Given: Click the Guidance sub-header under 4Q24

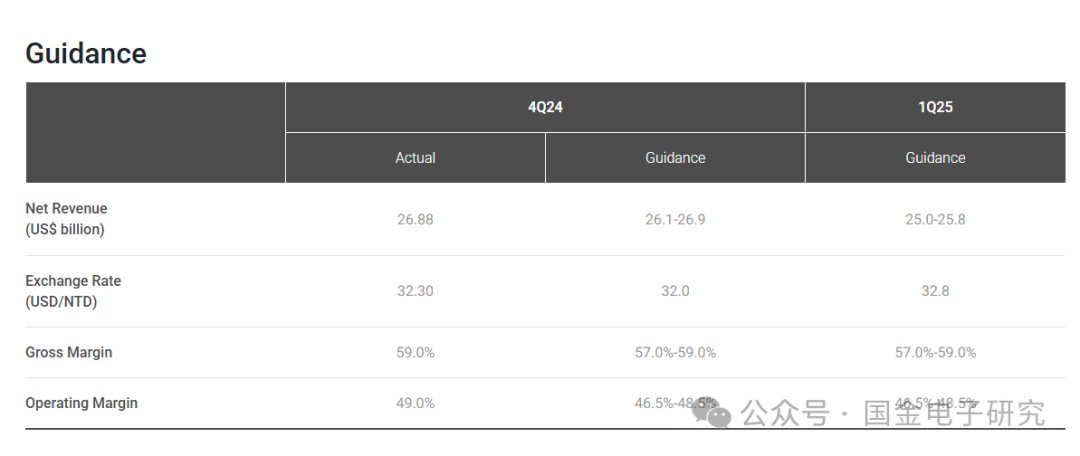Looking at the screenshot, I should (675, 158).
